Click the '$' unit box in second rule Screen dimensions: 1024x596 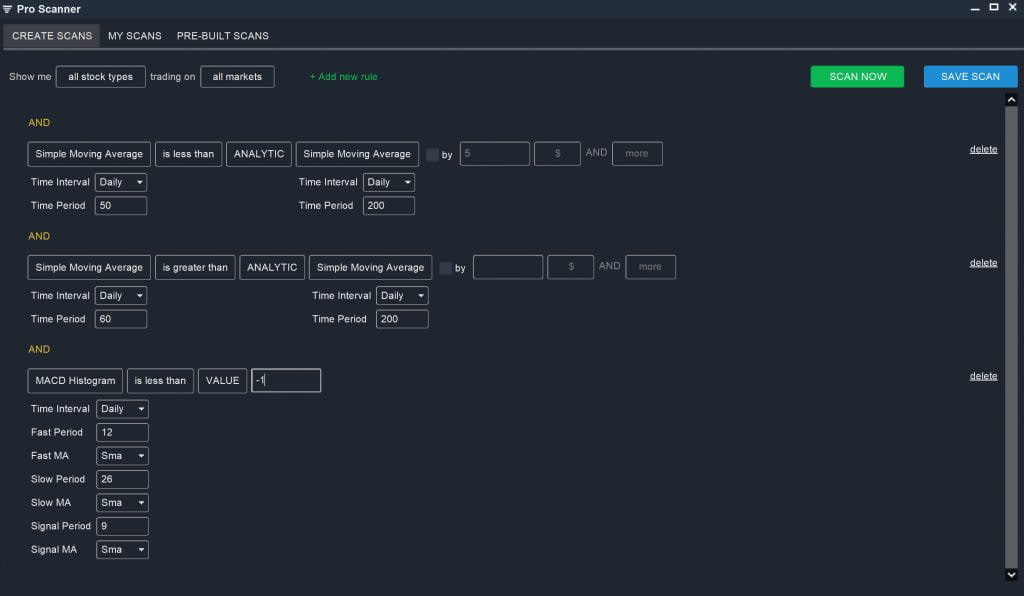click(x=571, y=267)
